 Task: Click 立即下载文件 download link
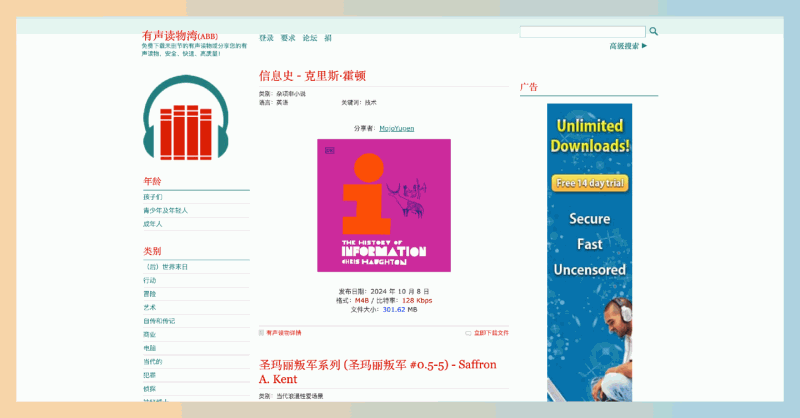click(491, 333)
